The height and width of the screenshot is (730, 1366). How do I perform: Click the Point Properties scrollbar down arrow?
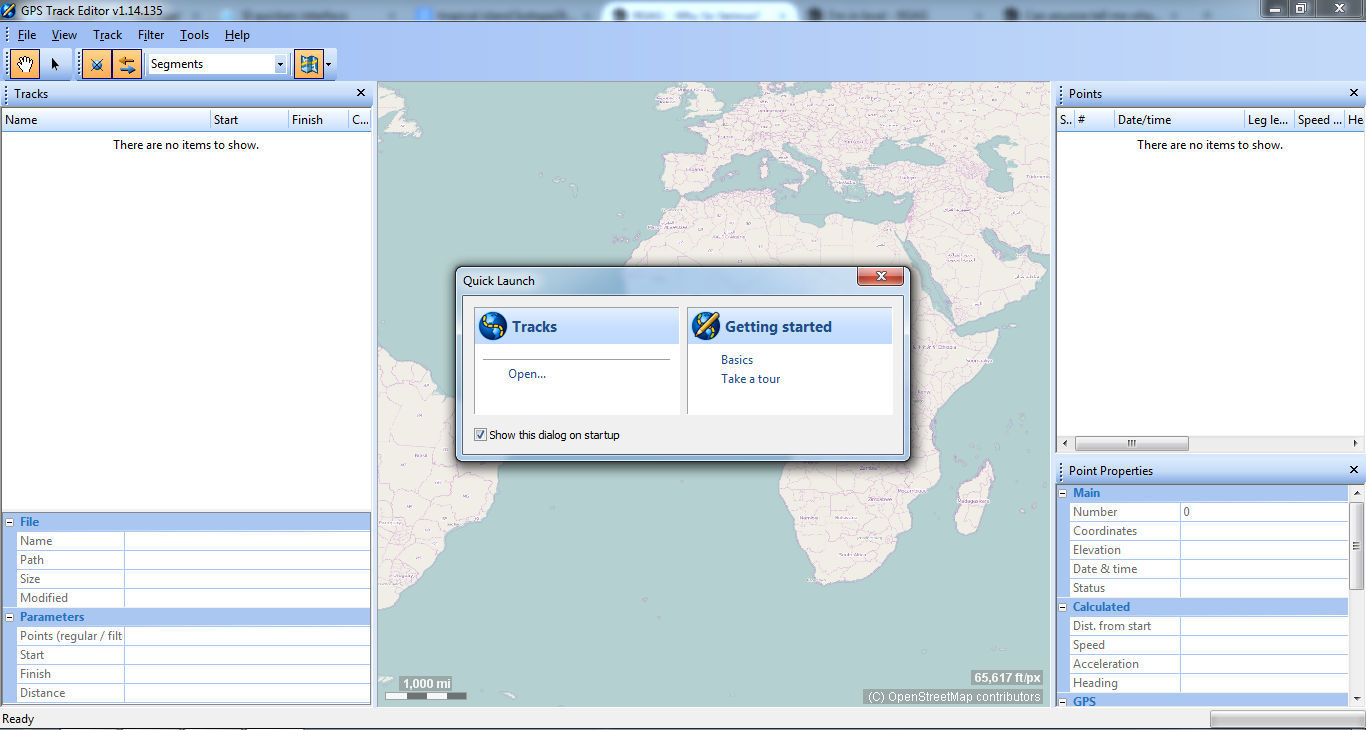1357,699
